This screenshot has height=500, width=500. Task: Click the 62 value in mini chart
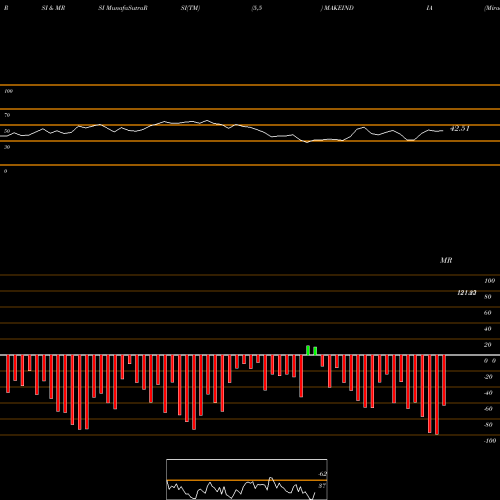point(322,474)
